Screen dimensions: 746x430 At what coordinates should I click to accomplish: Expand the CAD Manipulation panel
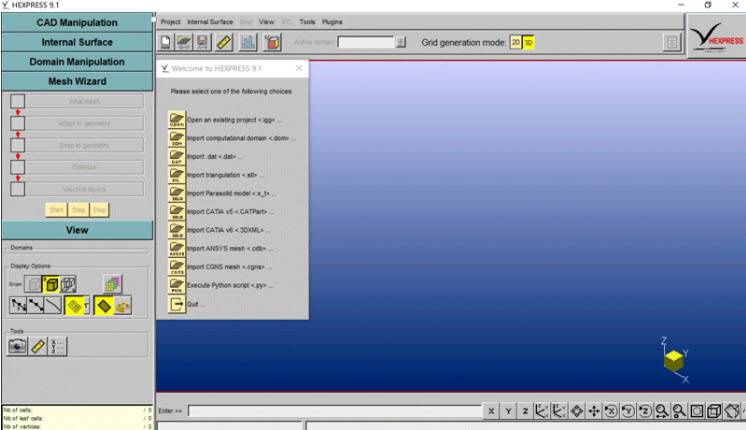77,22
